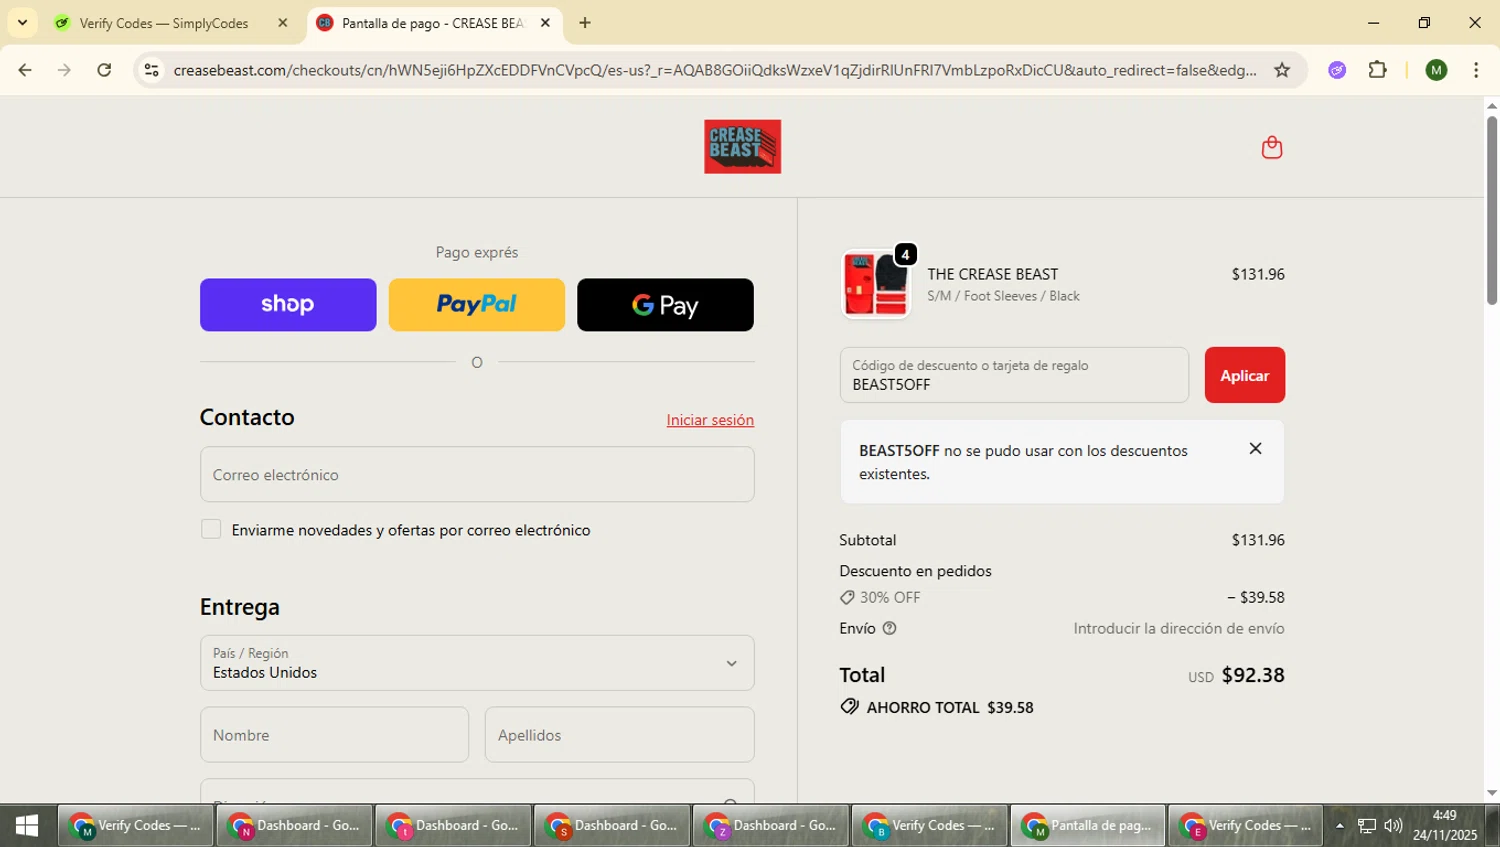
Task: Click Introducir la dirección de envío text
Action: (x=1179, y=629)
